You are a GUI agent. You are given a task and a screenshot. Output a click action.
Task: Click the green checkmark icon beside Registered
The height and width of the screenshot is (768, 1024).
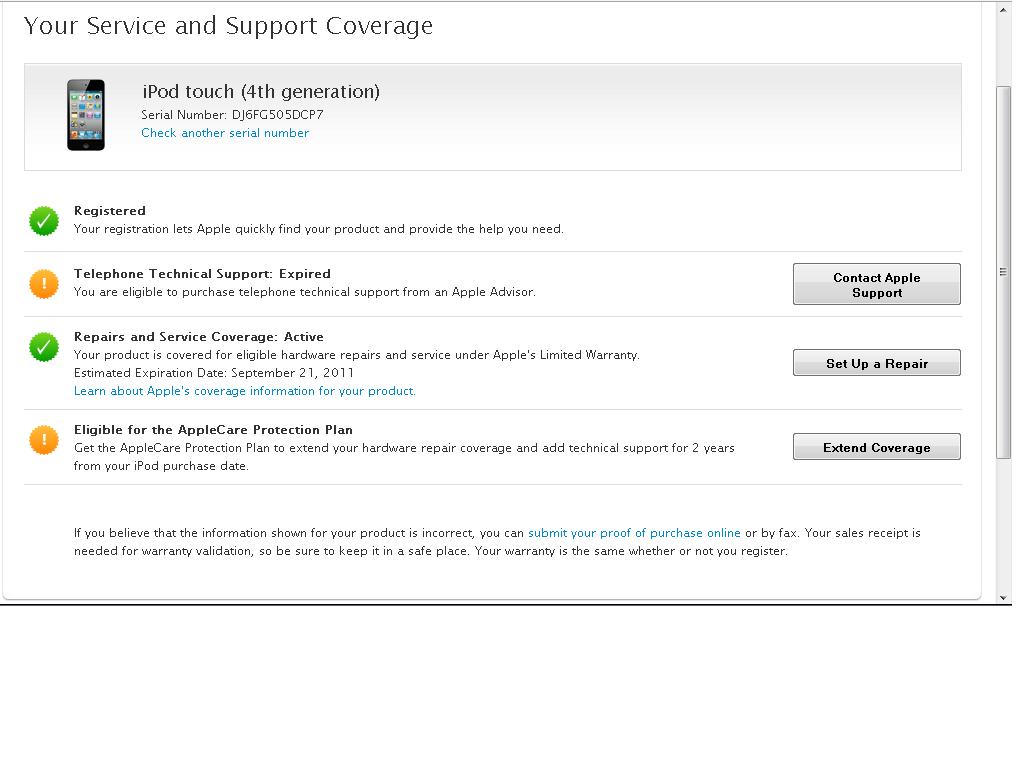click(x=44, y=221)
